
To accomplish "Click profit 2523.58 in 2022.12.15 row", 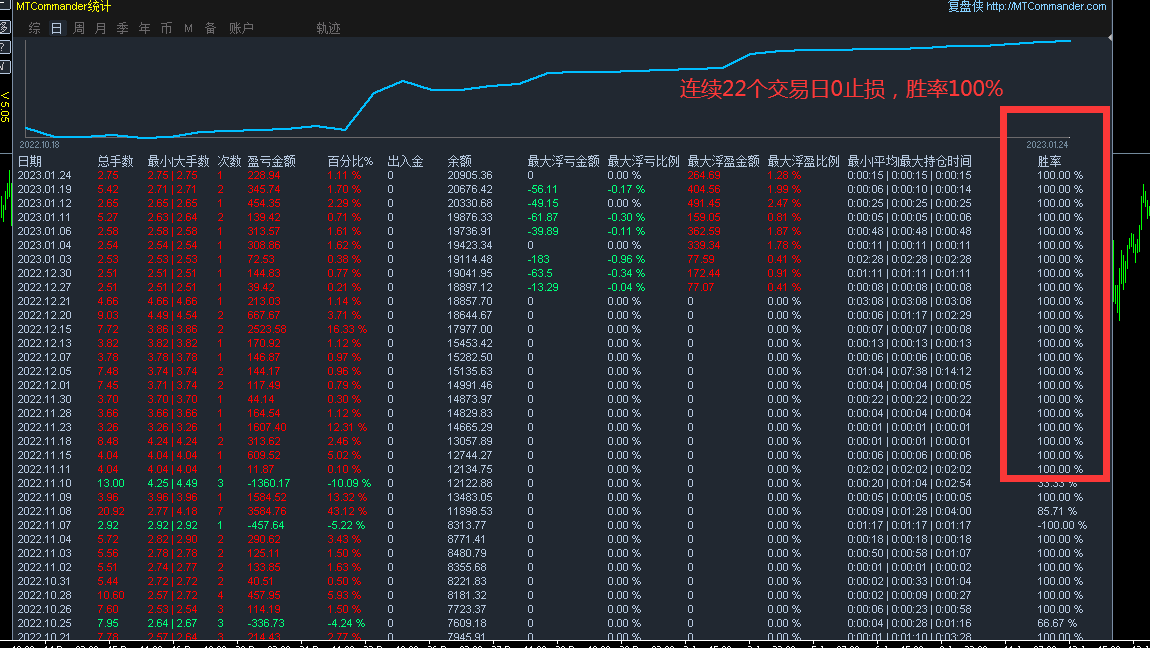I will 267,329.
